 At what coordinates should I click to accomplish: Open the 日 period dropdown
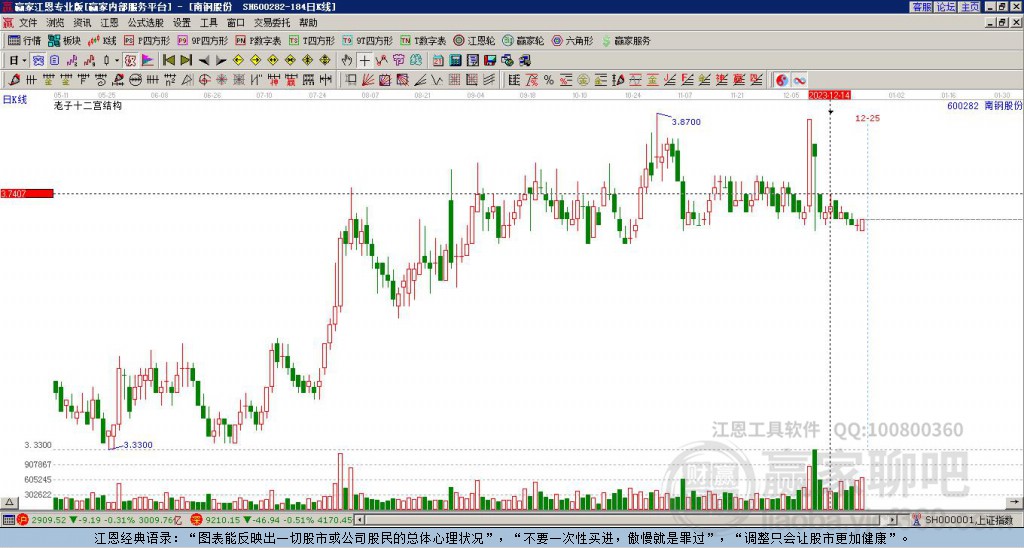point(18,60)
